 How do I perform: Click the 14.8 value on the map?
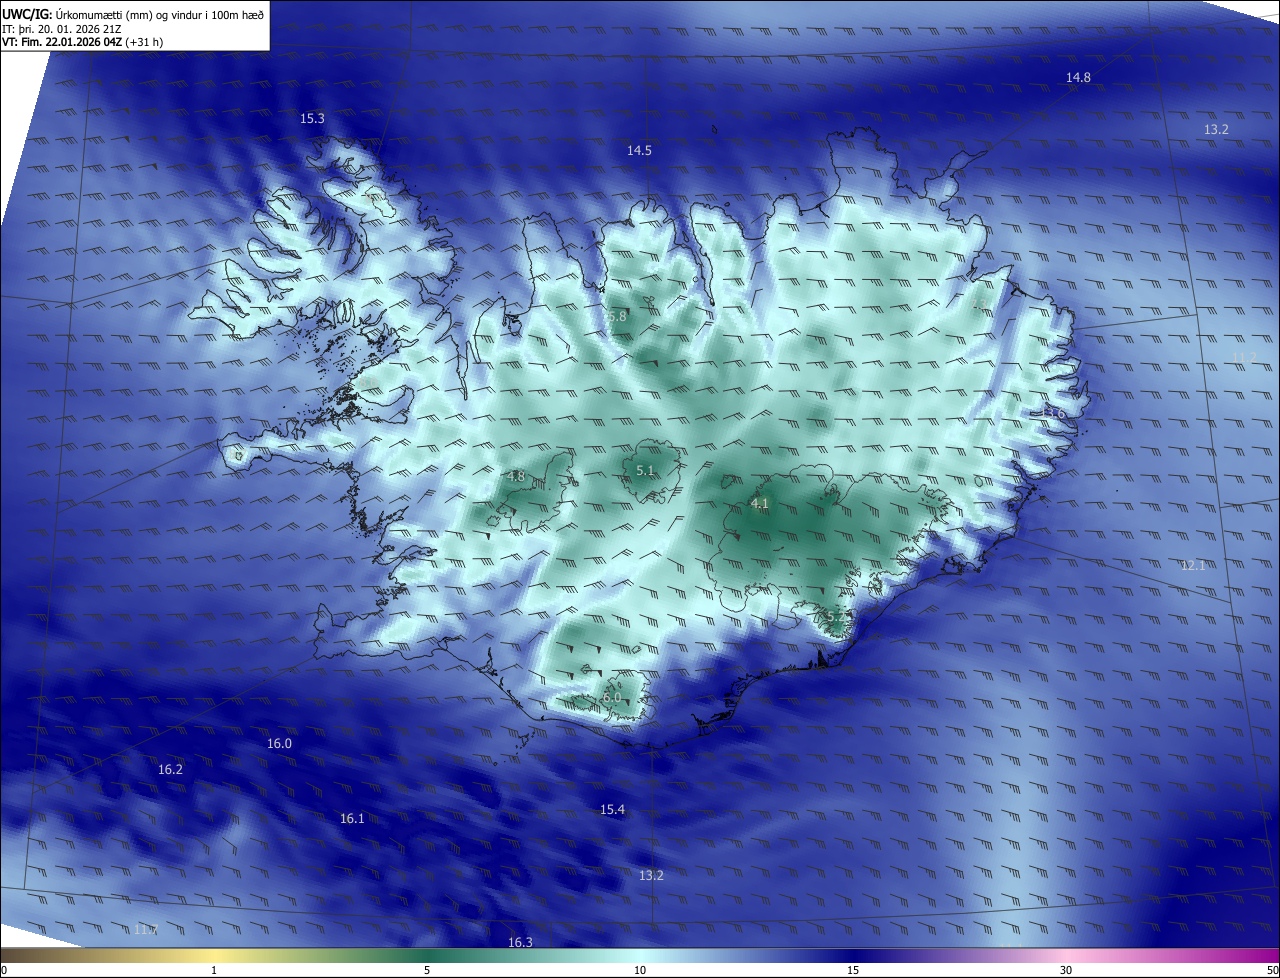pyautogui.click(x=1078, y=77)
